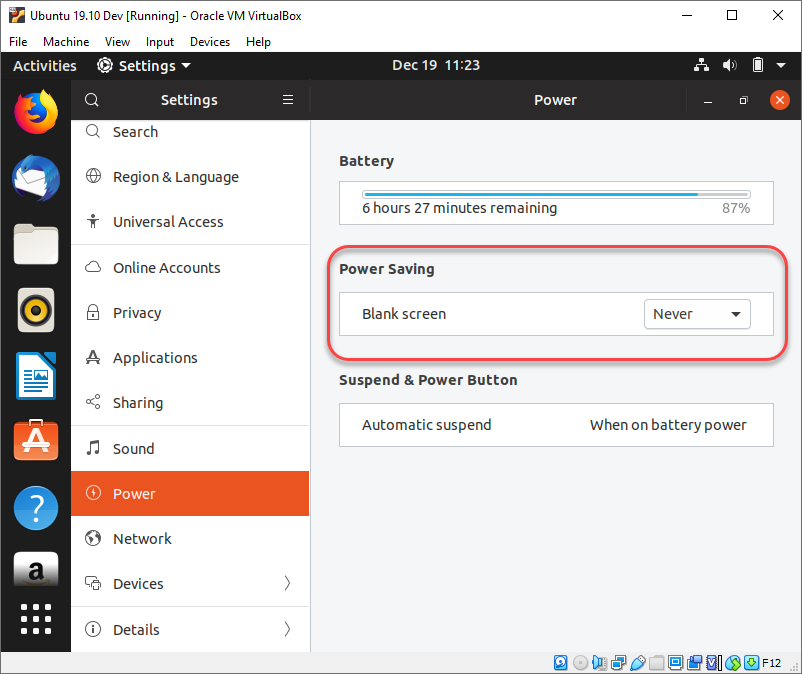Open the Settings hamburger menu

point(288,100)
